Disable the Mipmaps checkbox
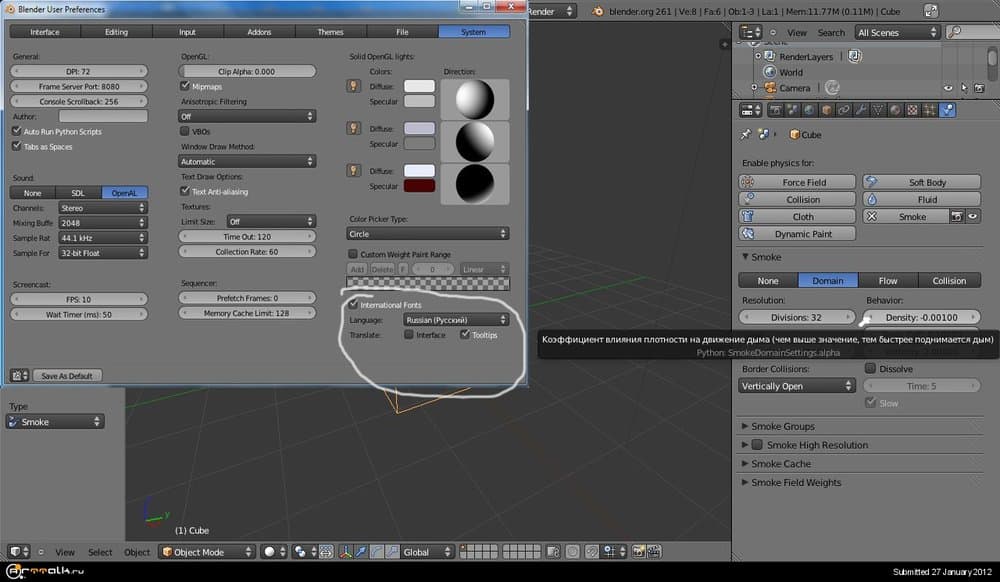Image resolution: width=1000 pixels, height=582 pixels. (185, 87)
